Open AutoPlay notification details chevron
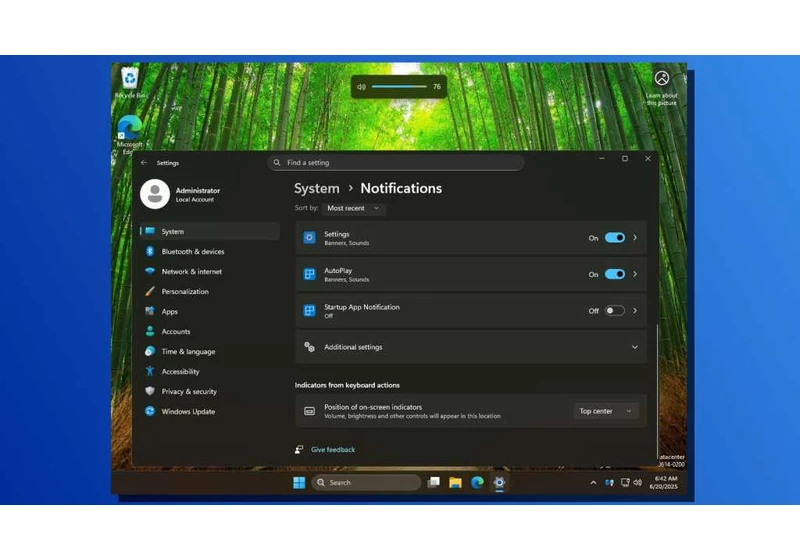 coord(635,274)
